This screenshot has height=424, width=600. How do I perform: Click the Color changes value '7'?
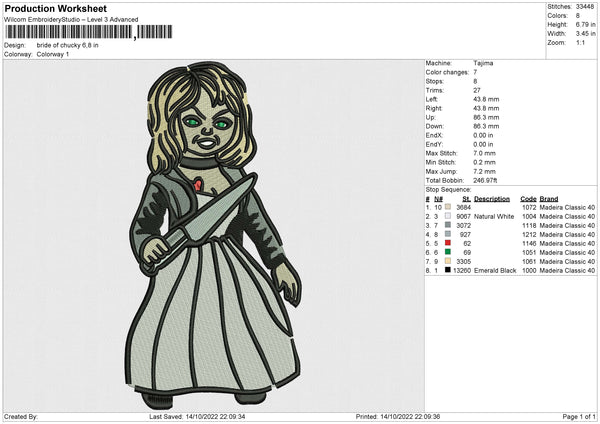[x=475, y=72]
